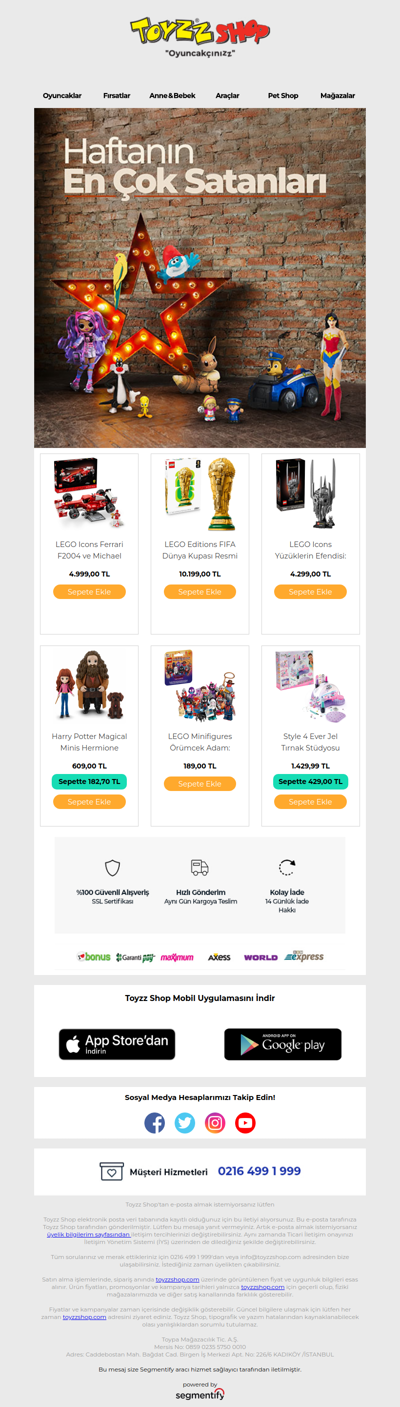Open the Pet Shop menu item
The image size is (400, 1407).
point(283,96)
